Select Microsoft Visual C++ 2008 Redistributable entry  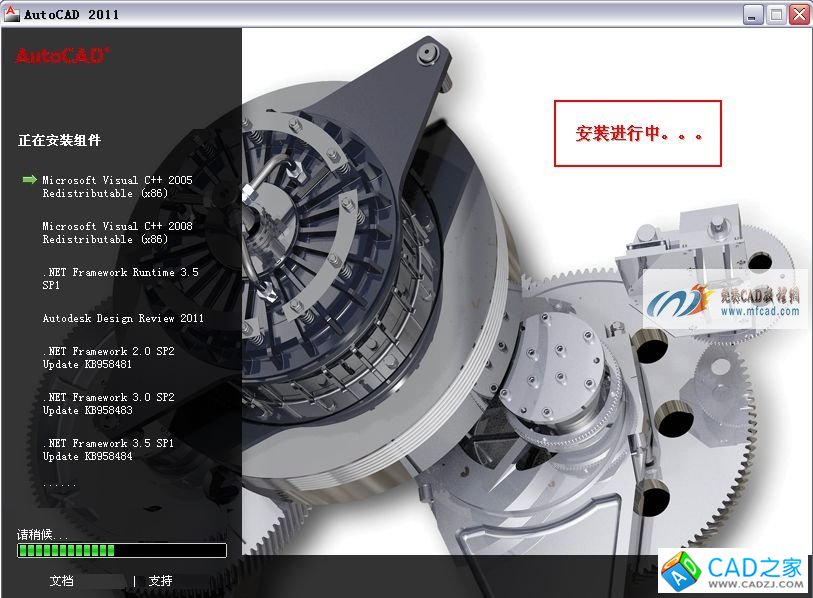click(x=117, y=233)
